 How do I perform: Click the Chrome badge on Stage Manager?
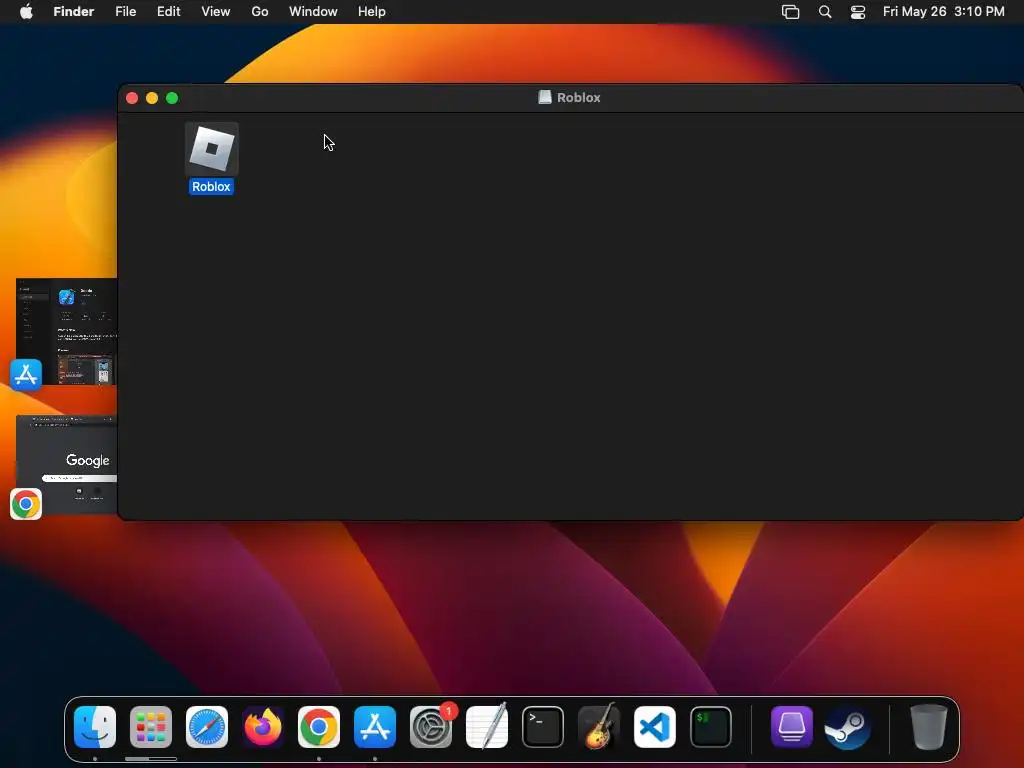(x=26, y=504)
